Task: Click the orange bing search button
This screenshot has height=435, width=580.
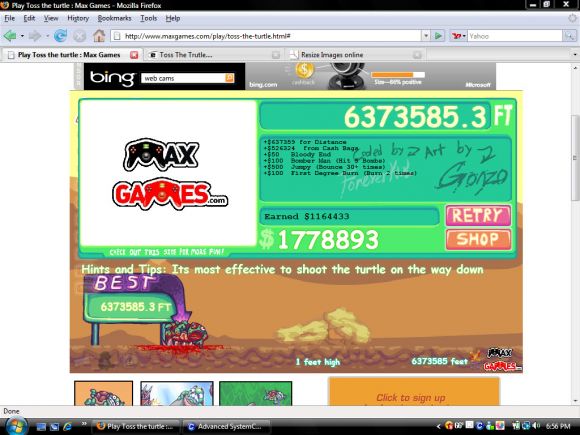Action: [229, 78]
